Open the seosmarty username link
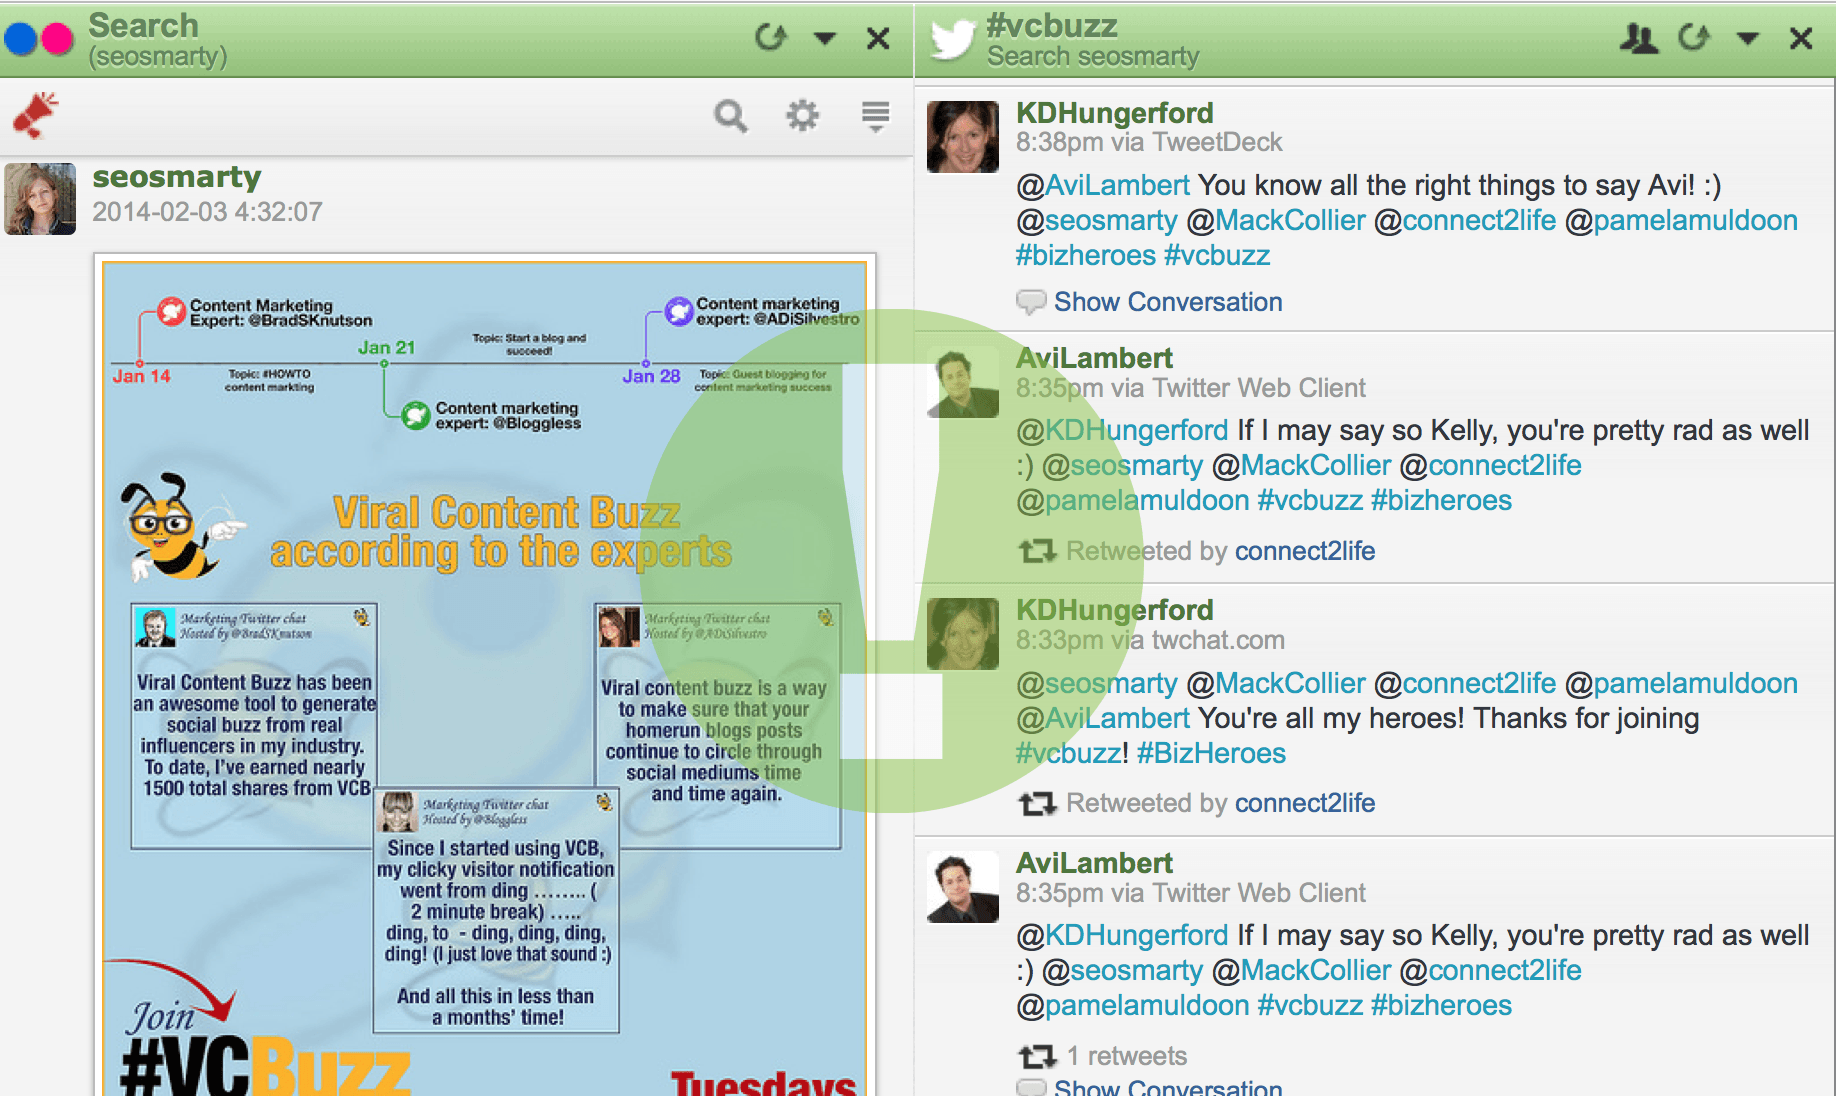Screen dimensions: 1836x1096 click(177, 177)
